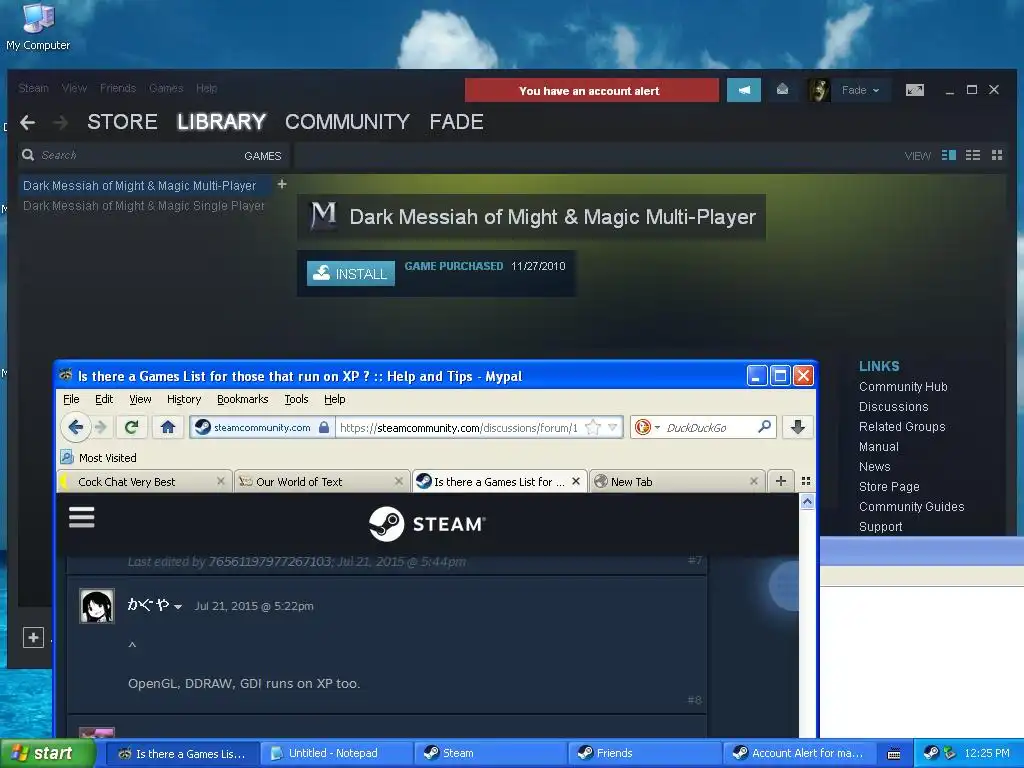
Task: Open the Most Visited bookmarks button
Action: pos(99,457)
